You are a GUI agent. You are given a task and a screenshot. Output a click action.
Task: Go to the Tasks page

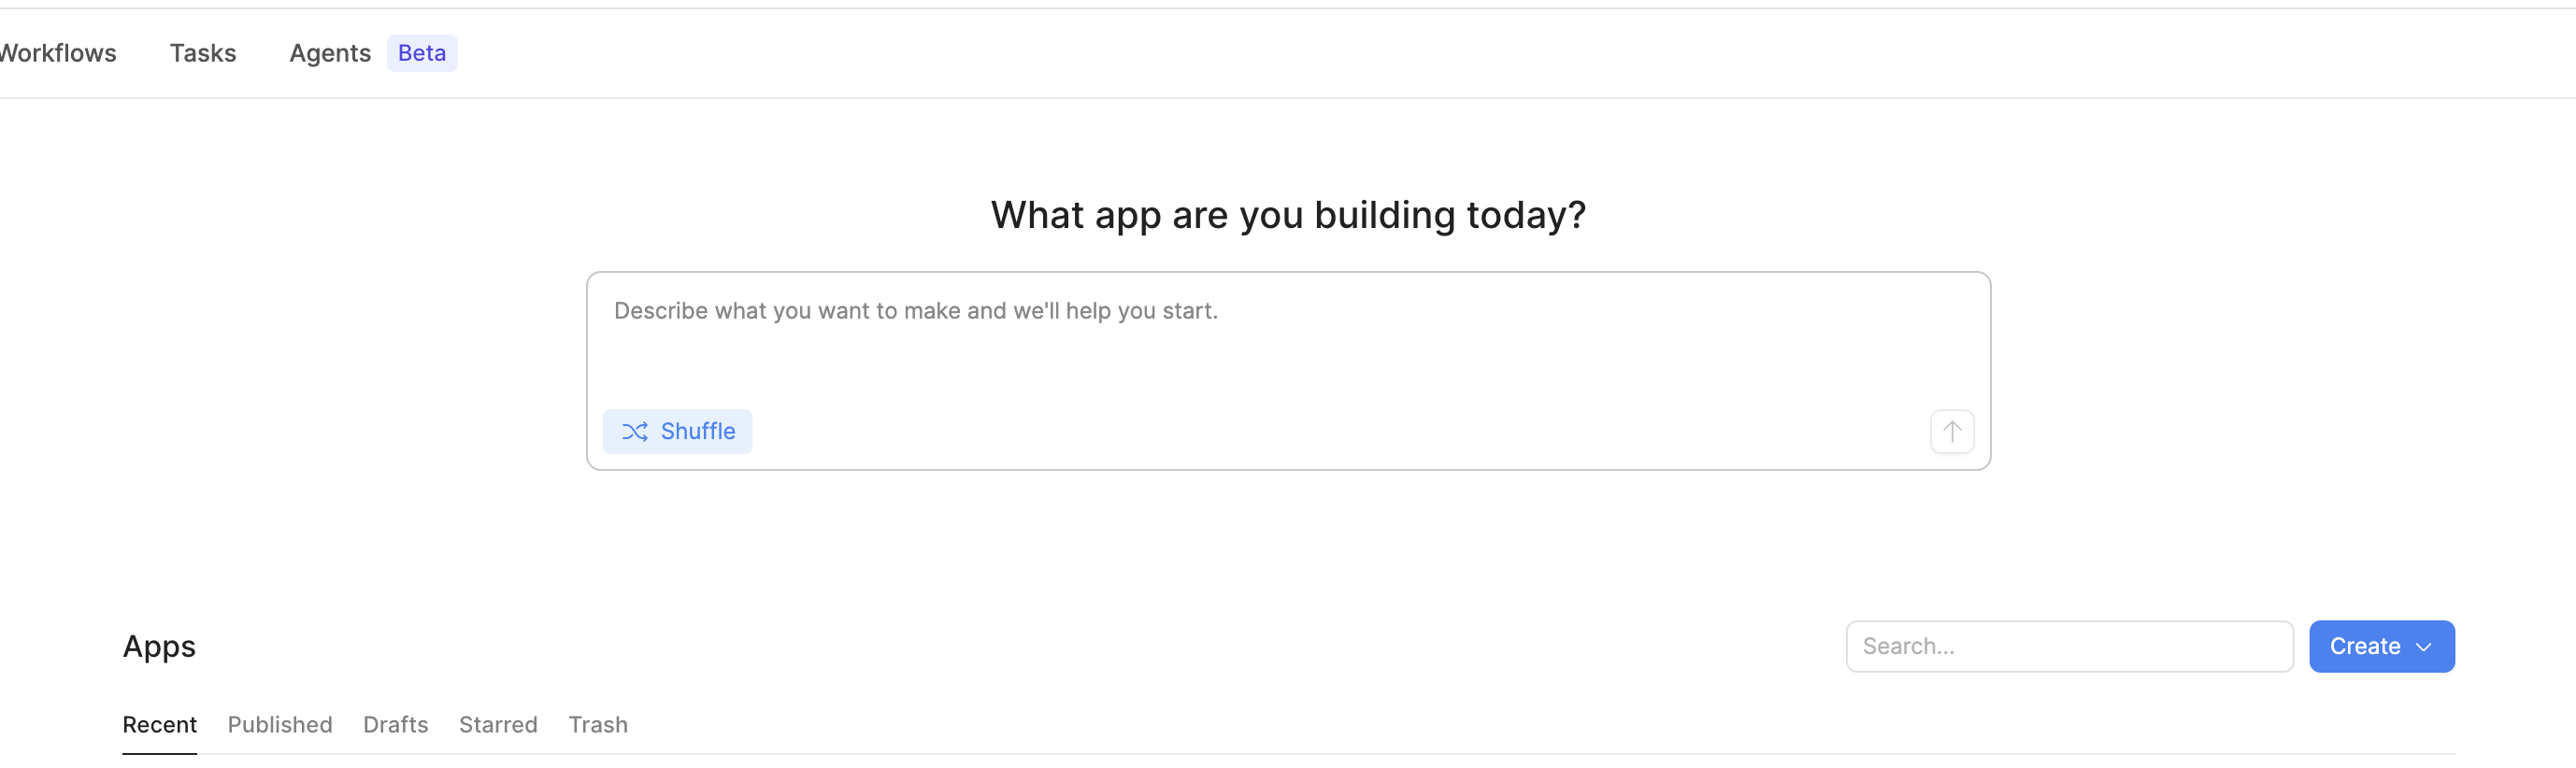point(203,53)
